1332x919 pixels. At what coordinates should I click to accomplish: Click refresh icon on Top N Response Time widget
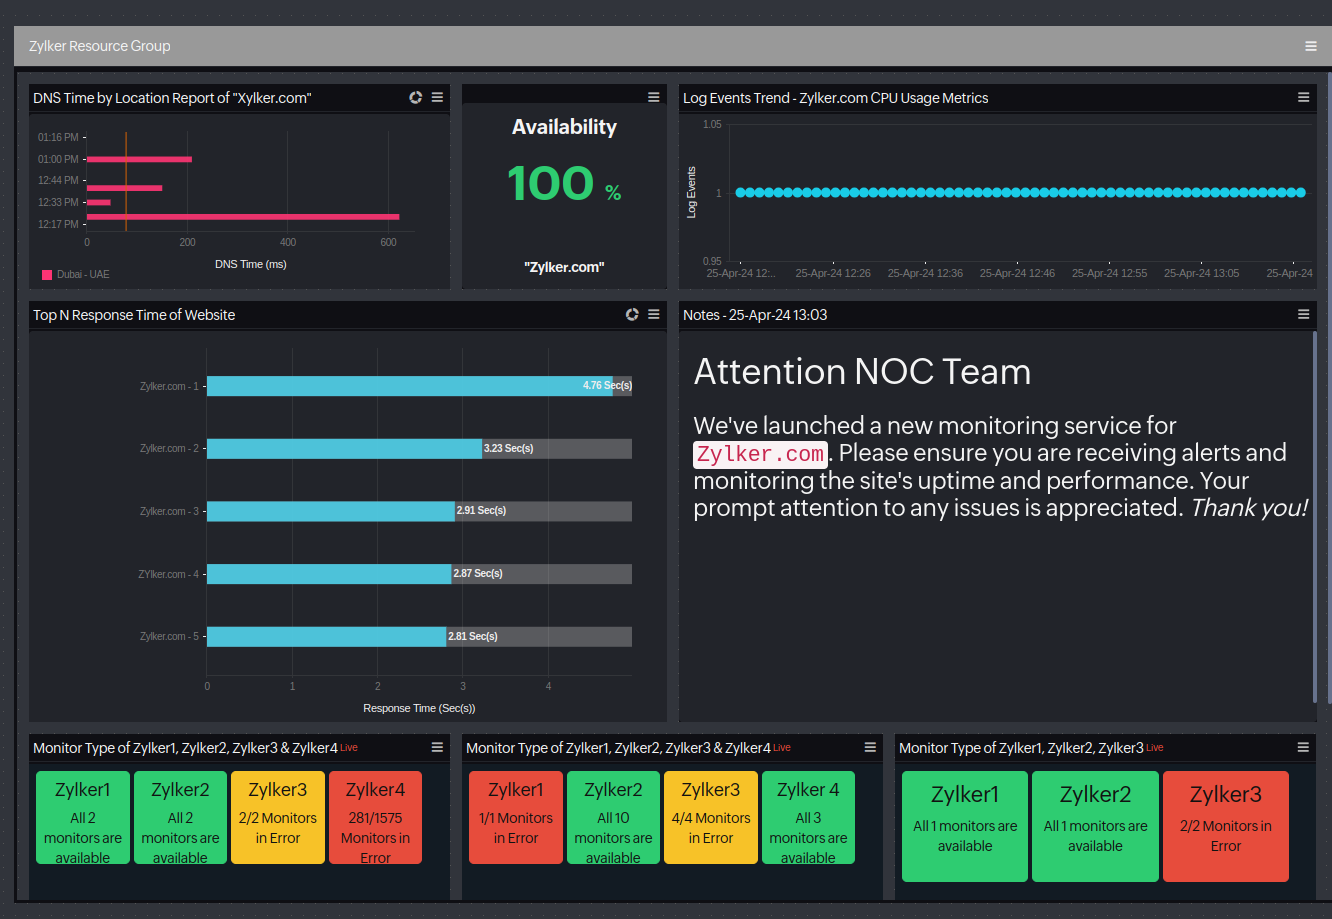(x=632, y=314)
